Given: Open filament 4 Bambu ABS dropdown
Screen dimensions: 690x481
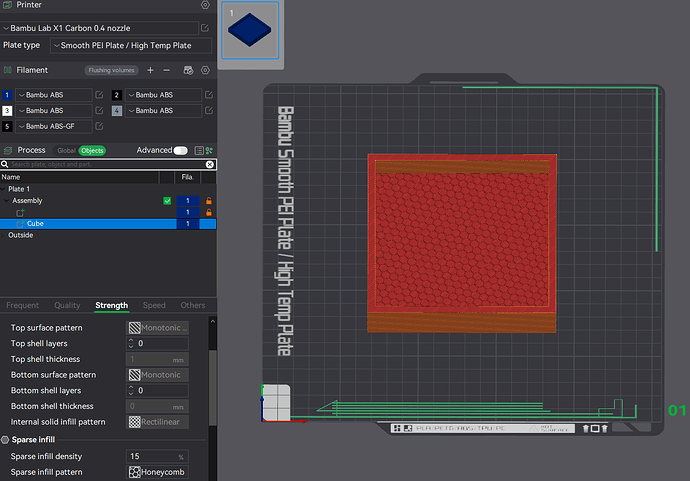Looking at the screenshot, I should pyautogui.click(x=164, y=110).
